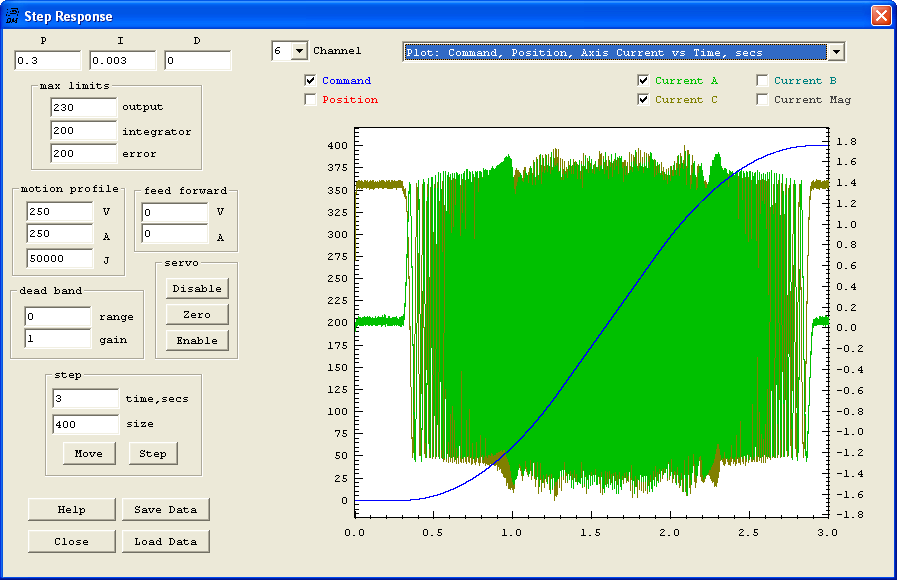Uncheck the Current C checkbox

[644, 100]
